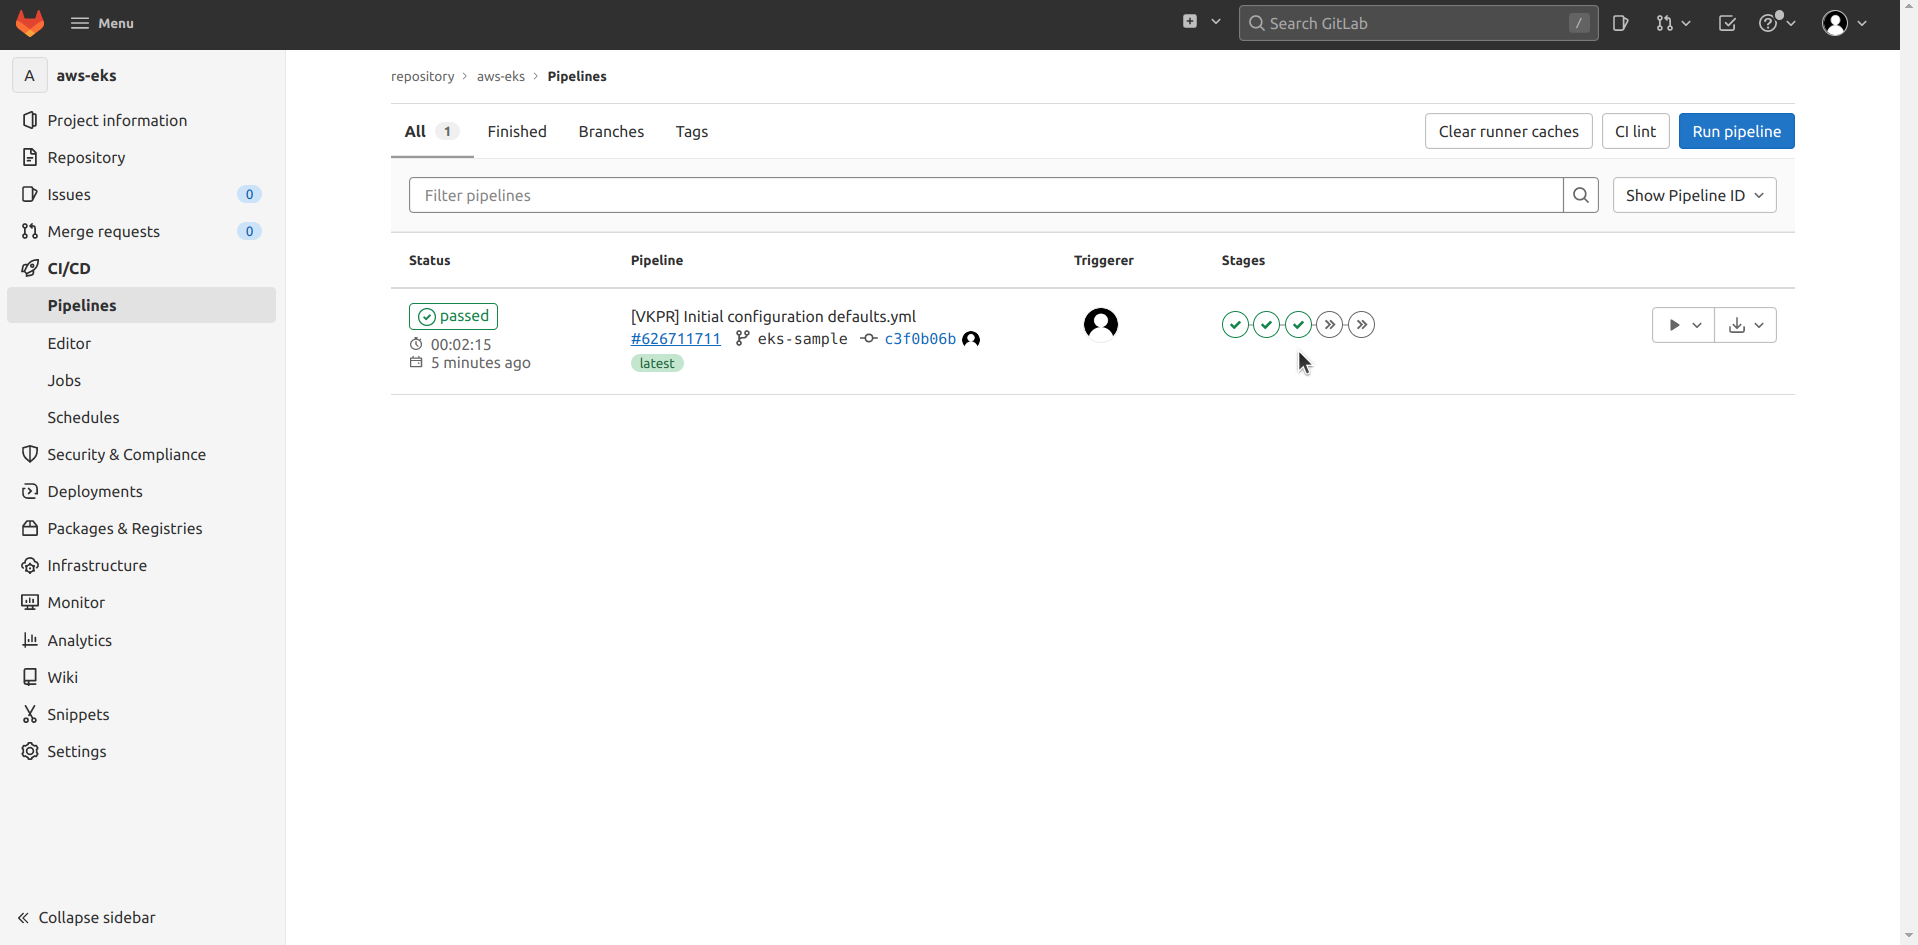Click the Infrastructure sidebar icon
The image size is (1918, 945).
[30, 565]
